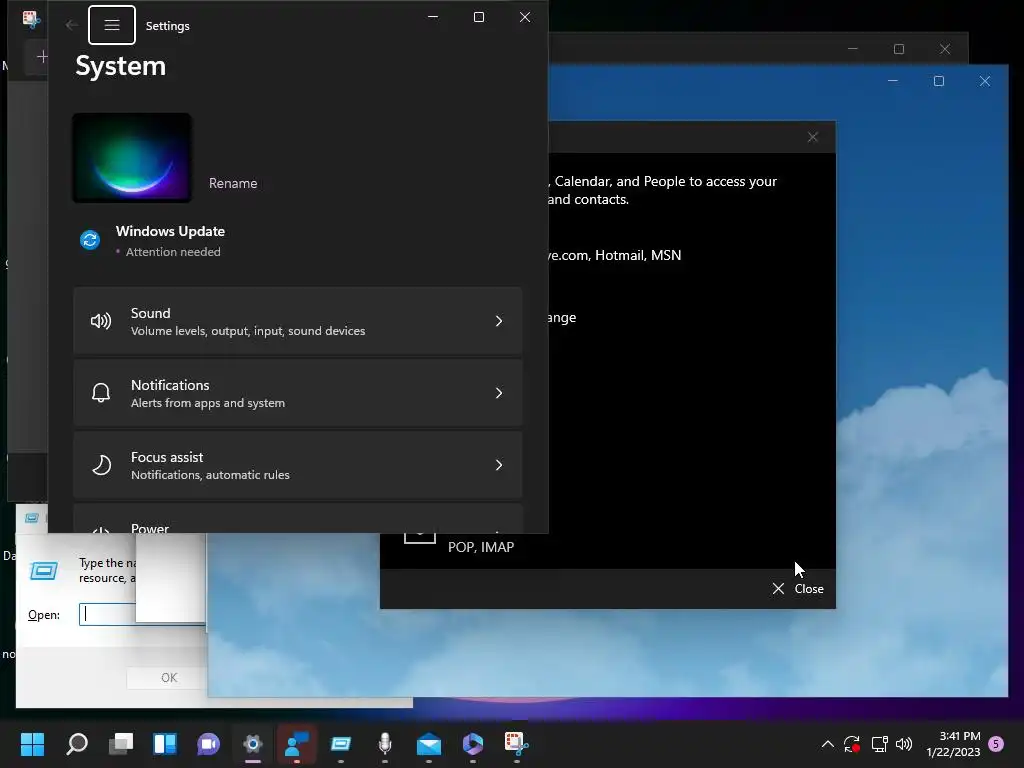This screenshot has width=1024, height=768.
Task: Switch to Settings gear on taskbar
Action: click(253, 744)
